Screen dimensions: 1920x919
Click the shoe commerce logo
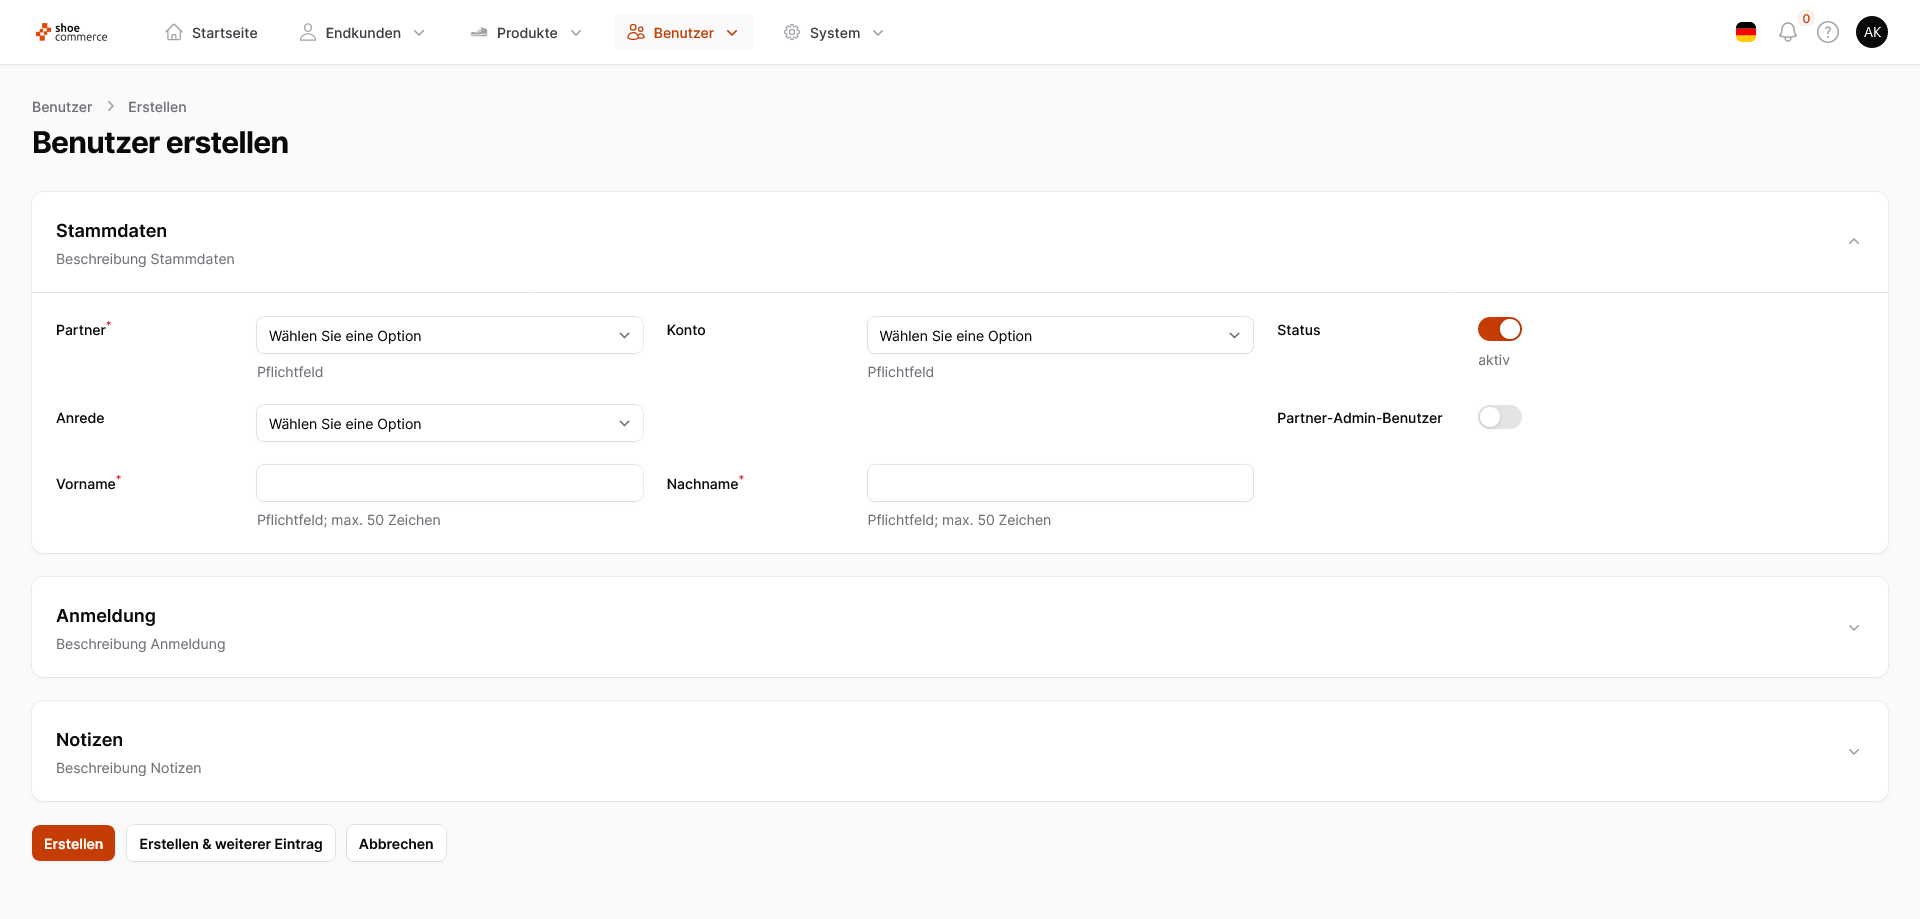point(71,33)
